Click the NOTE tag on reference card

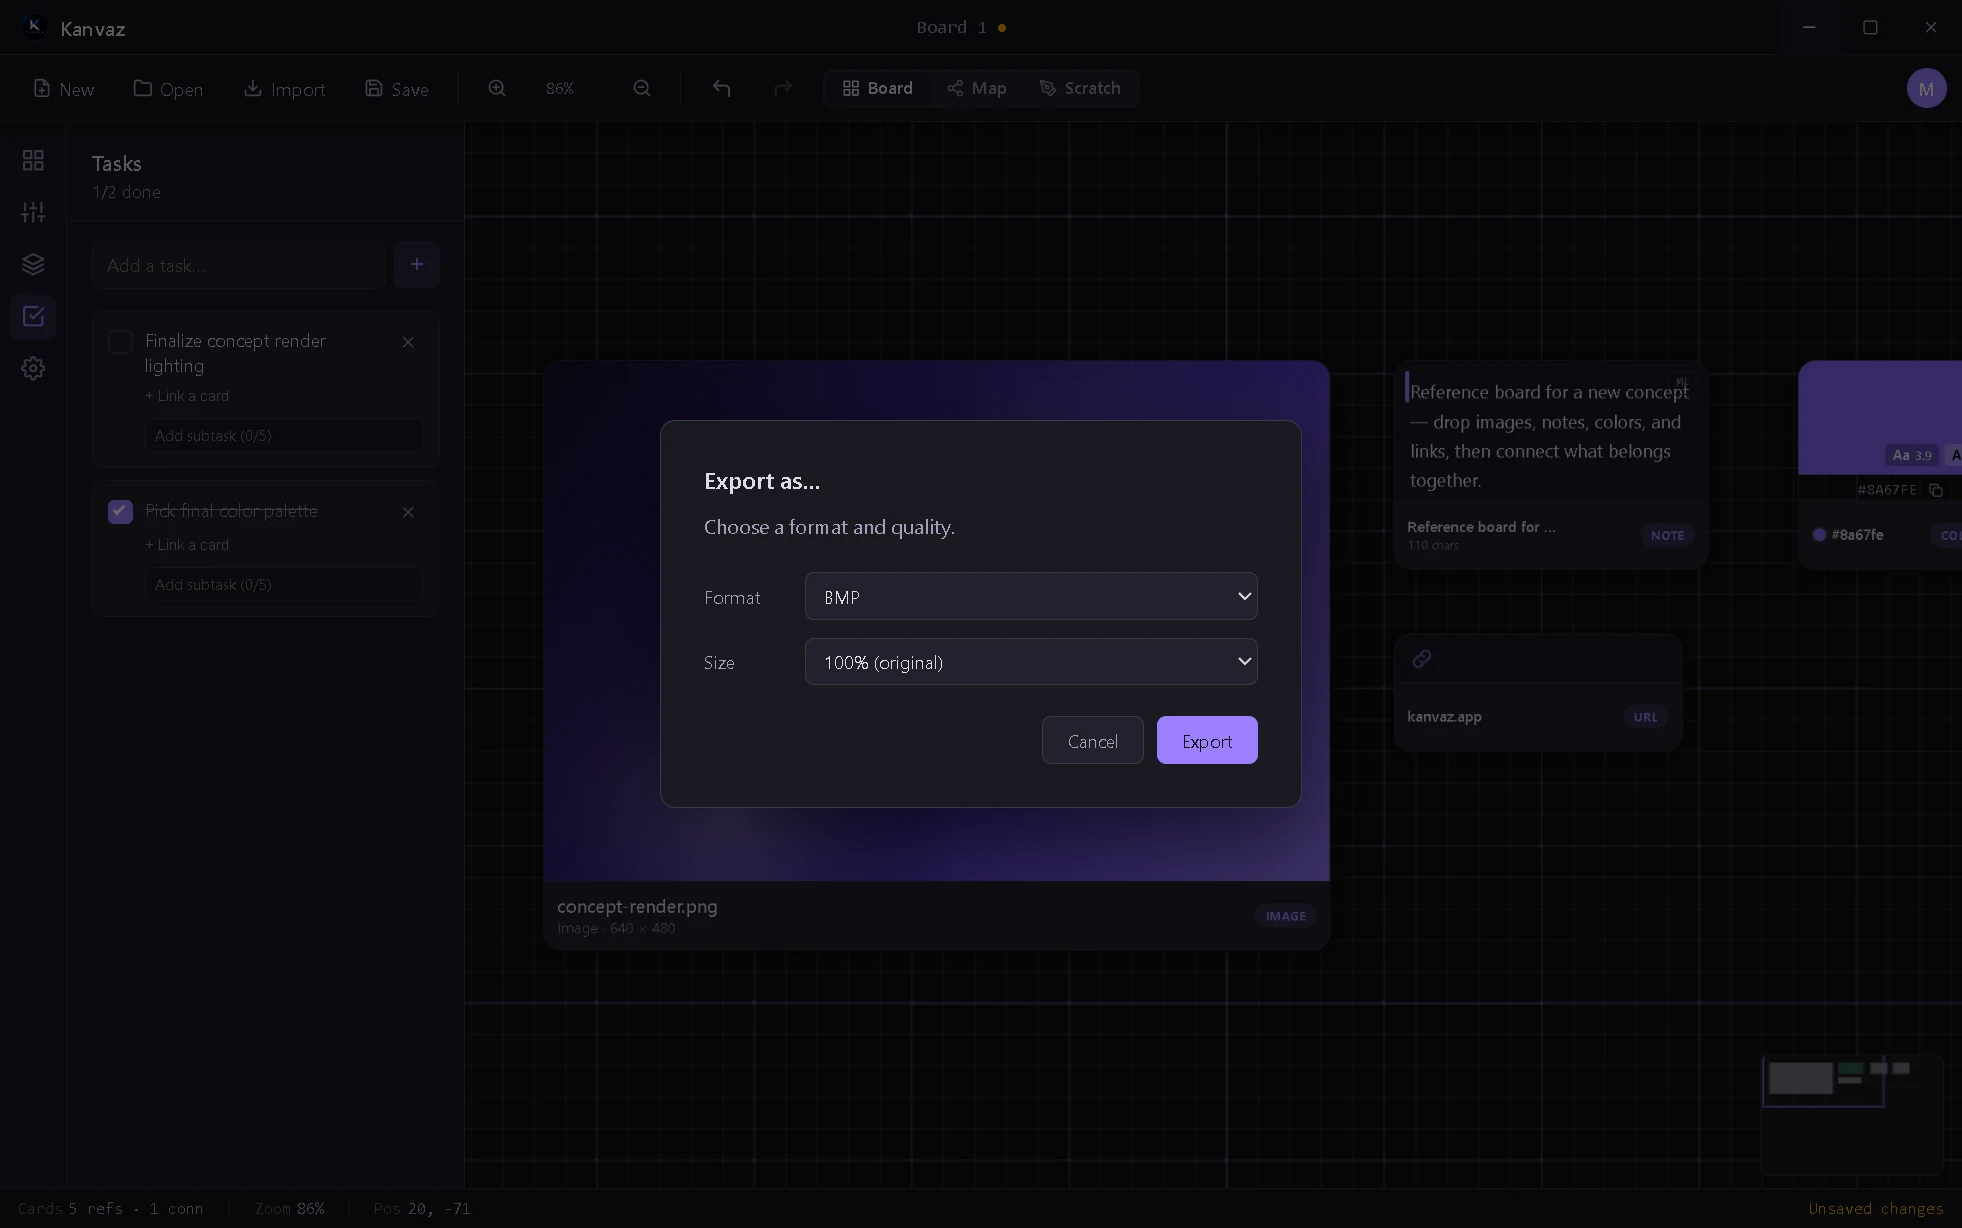tap(1667, 535)
